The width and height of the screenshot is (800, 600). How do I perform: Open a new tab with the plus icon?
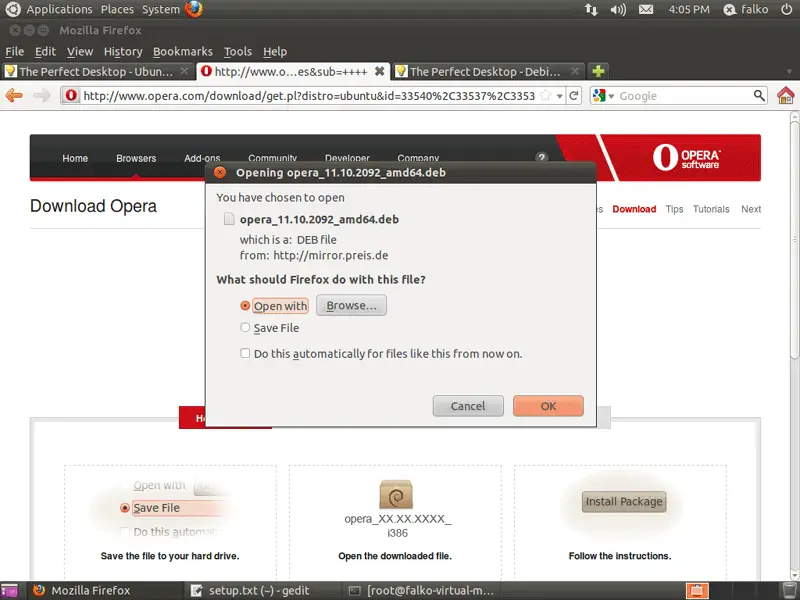pyautogui.click(x=598, y=71)
